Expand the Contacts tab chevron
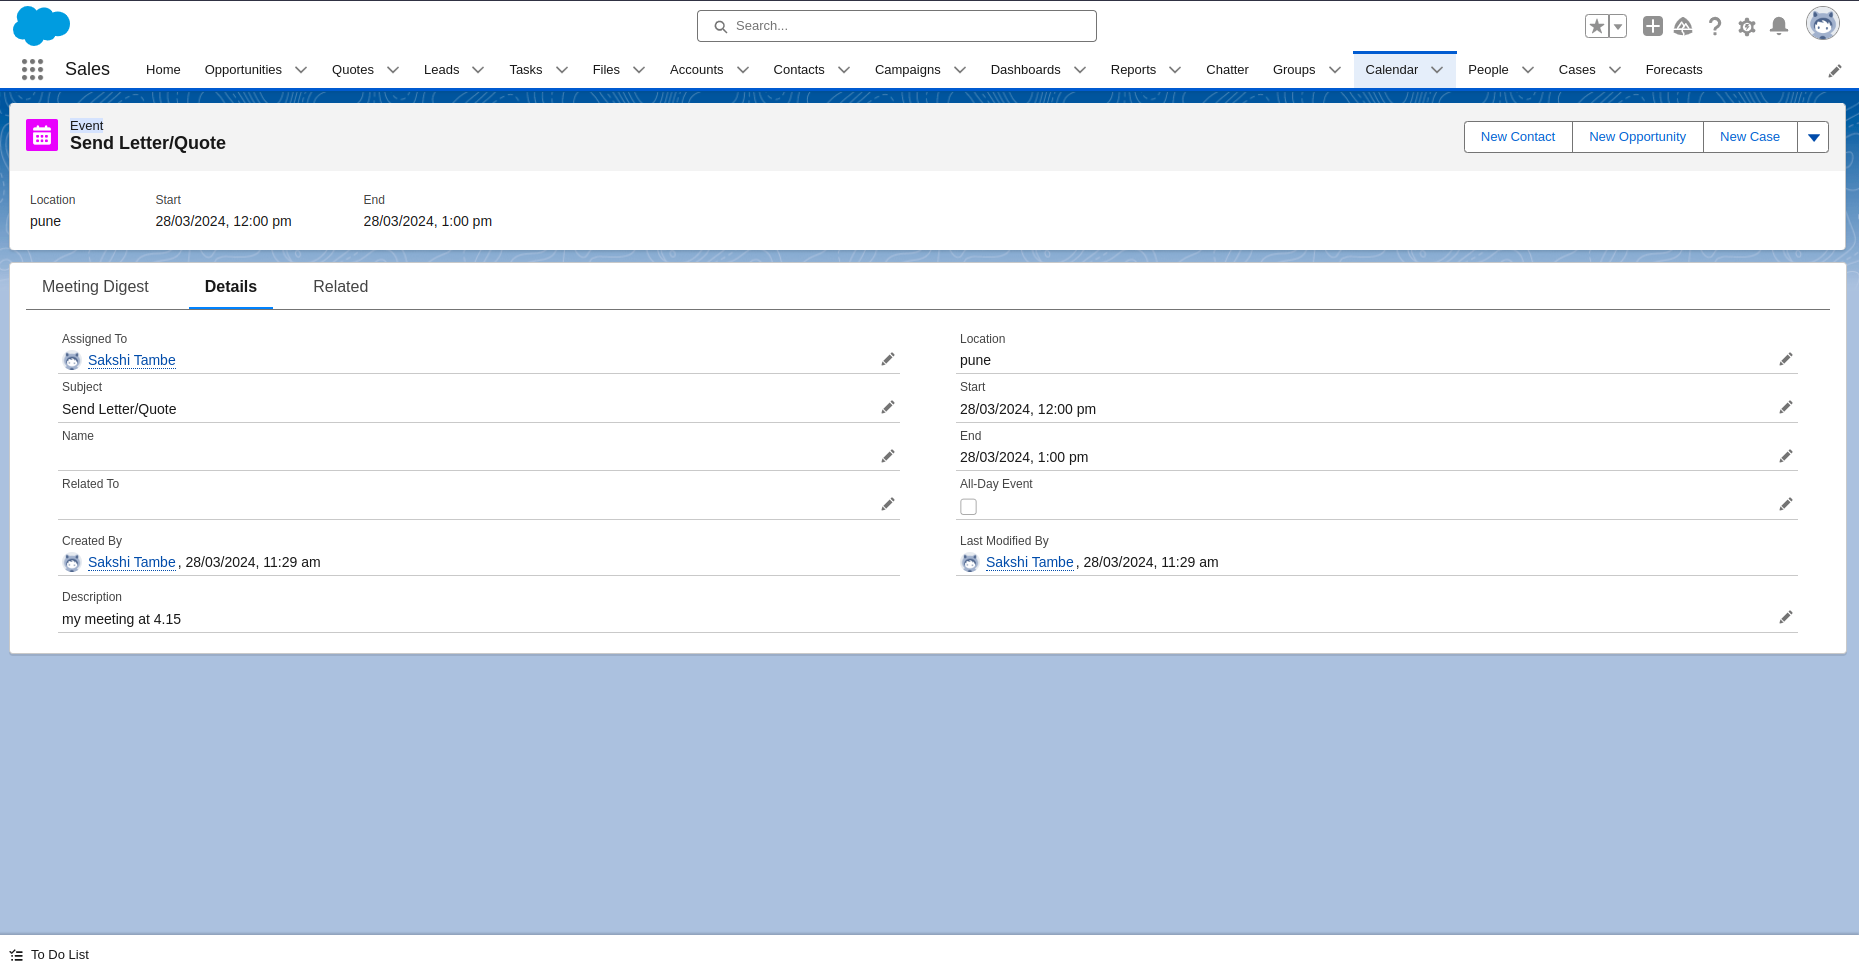Screen dimensions: 1859x975 click(x=844, y=70)
